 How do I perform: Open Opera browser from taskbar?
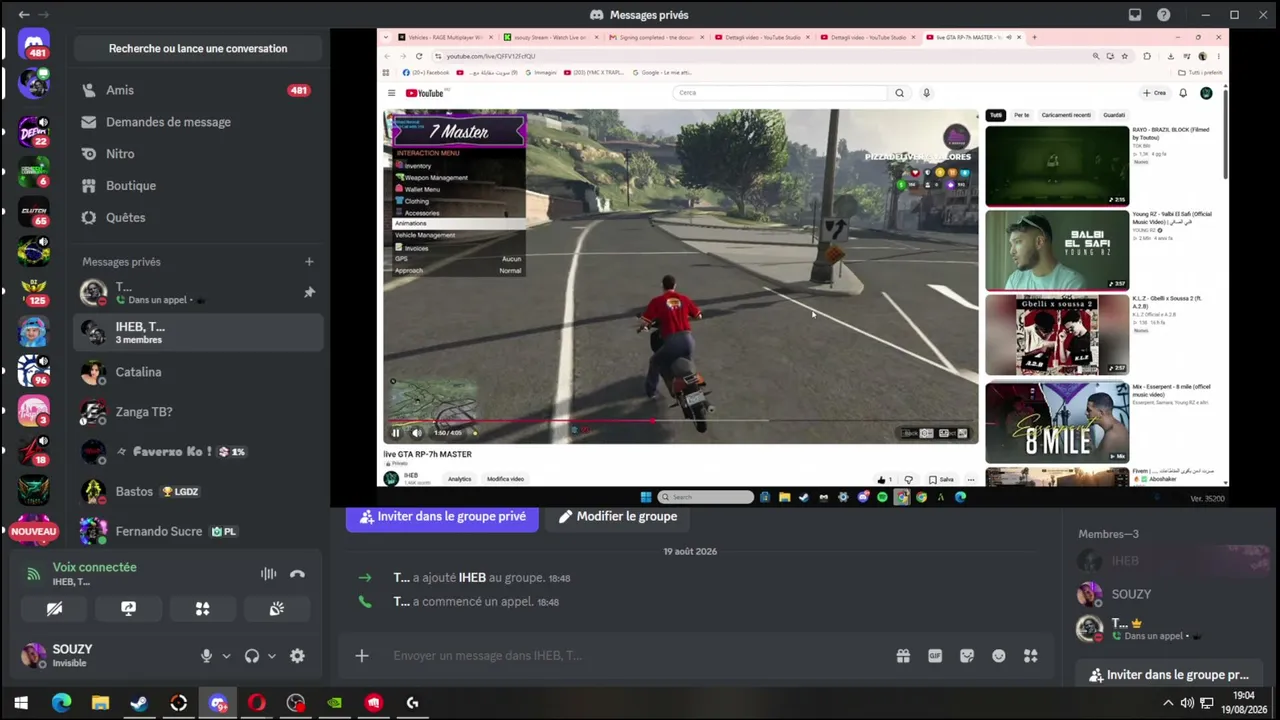click(257, 703)
